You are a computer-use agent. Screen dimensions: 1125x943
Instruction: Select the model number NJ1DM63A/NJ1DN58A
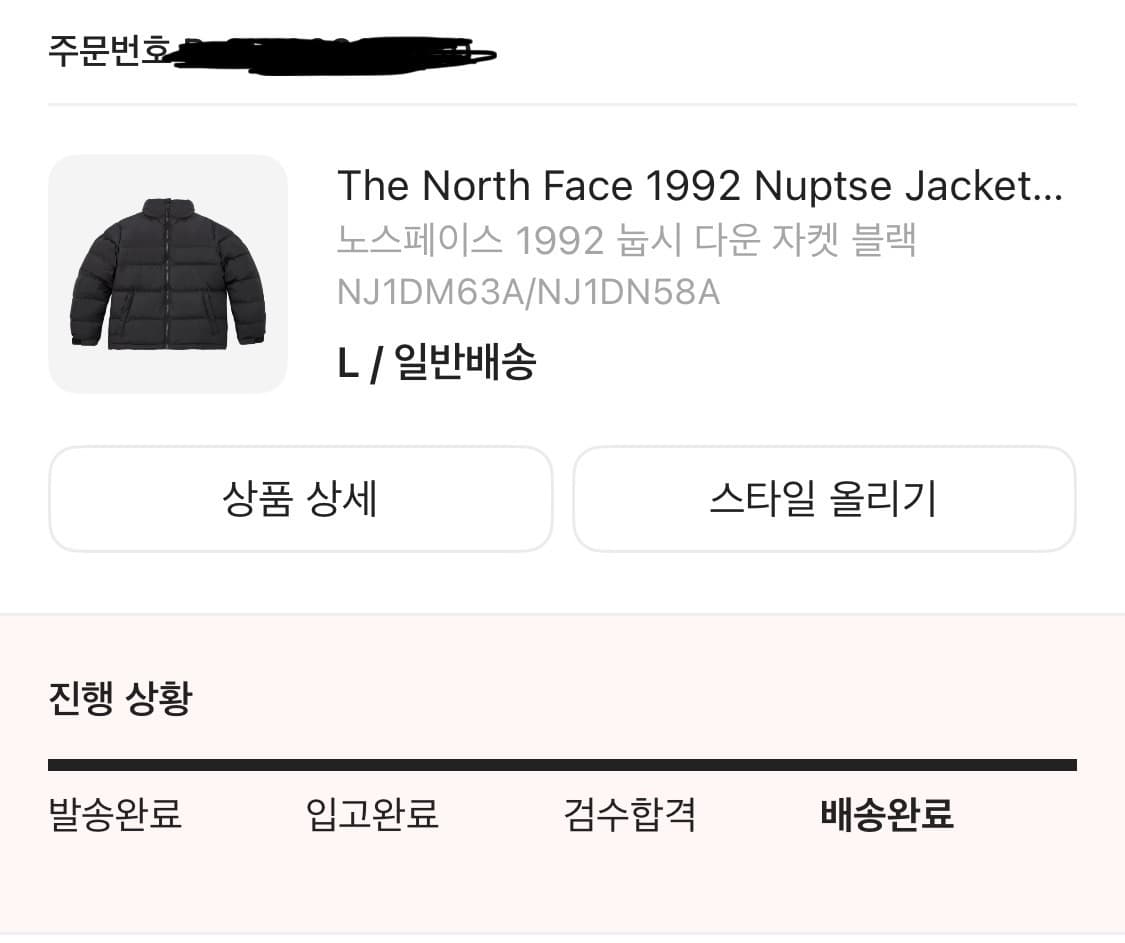528,294
